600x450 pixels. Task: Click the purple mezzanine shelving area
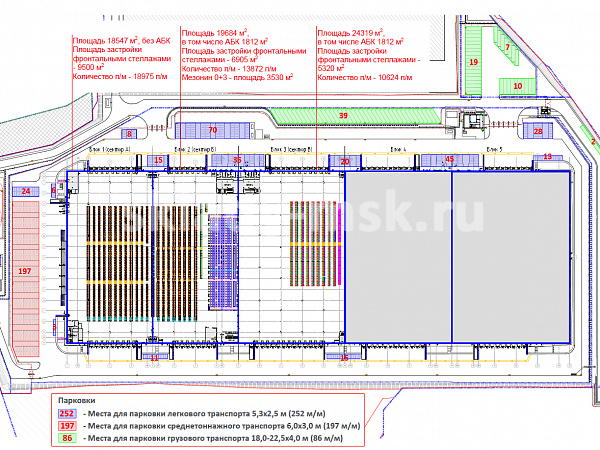[x=223, y=262]
